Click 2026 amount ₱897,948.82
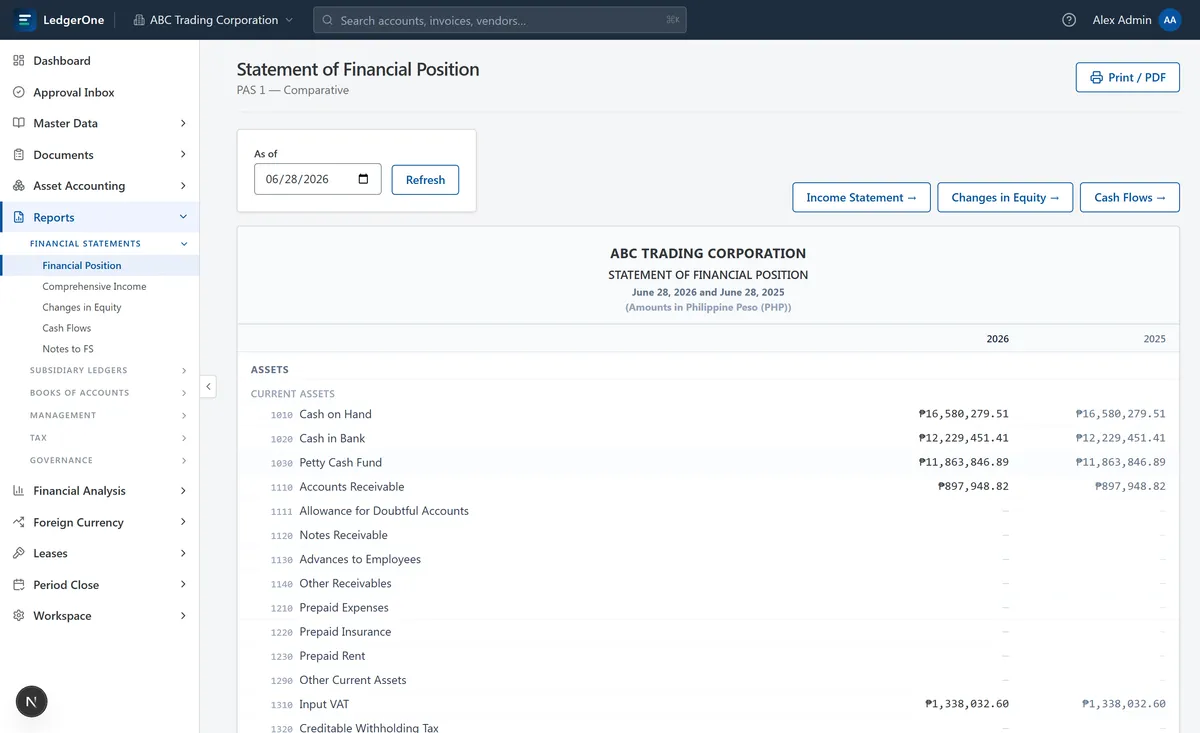 pos(973,487)
